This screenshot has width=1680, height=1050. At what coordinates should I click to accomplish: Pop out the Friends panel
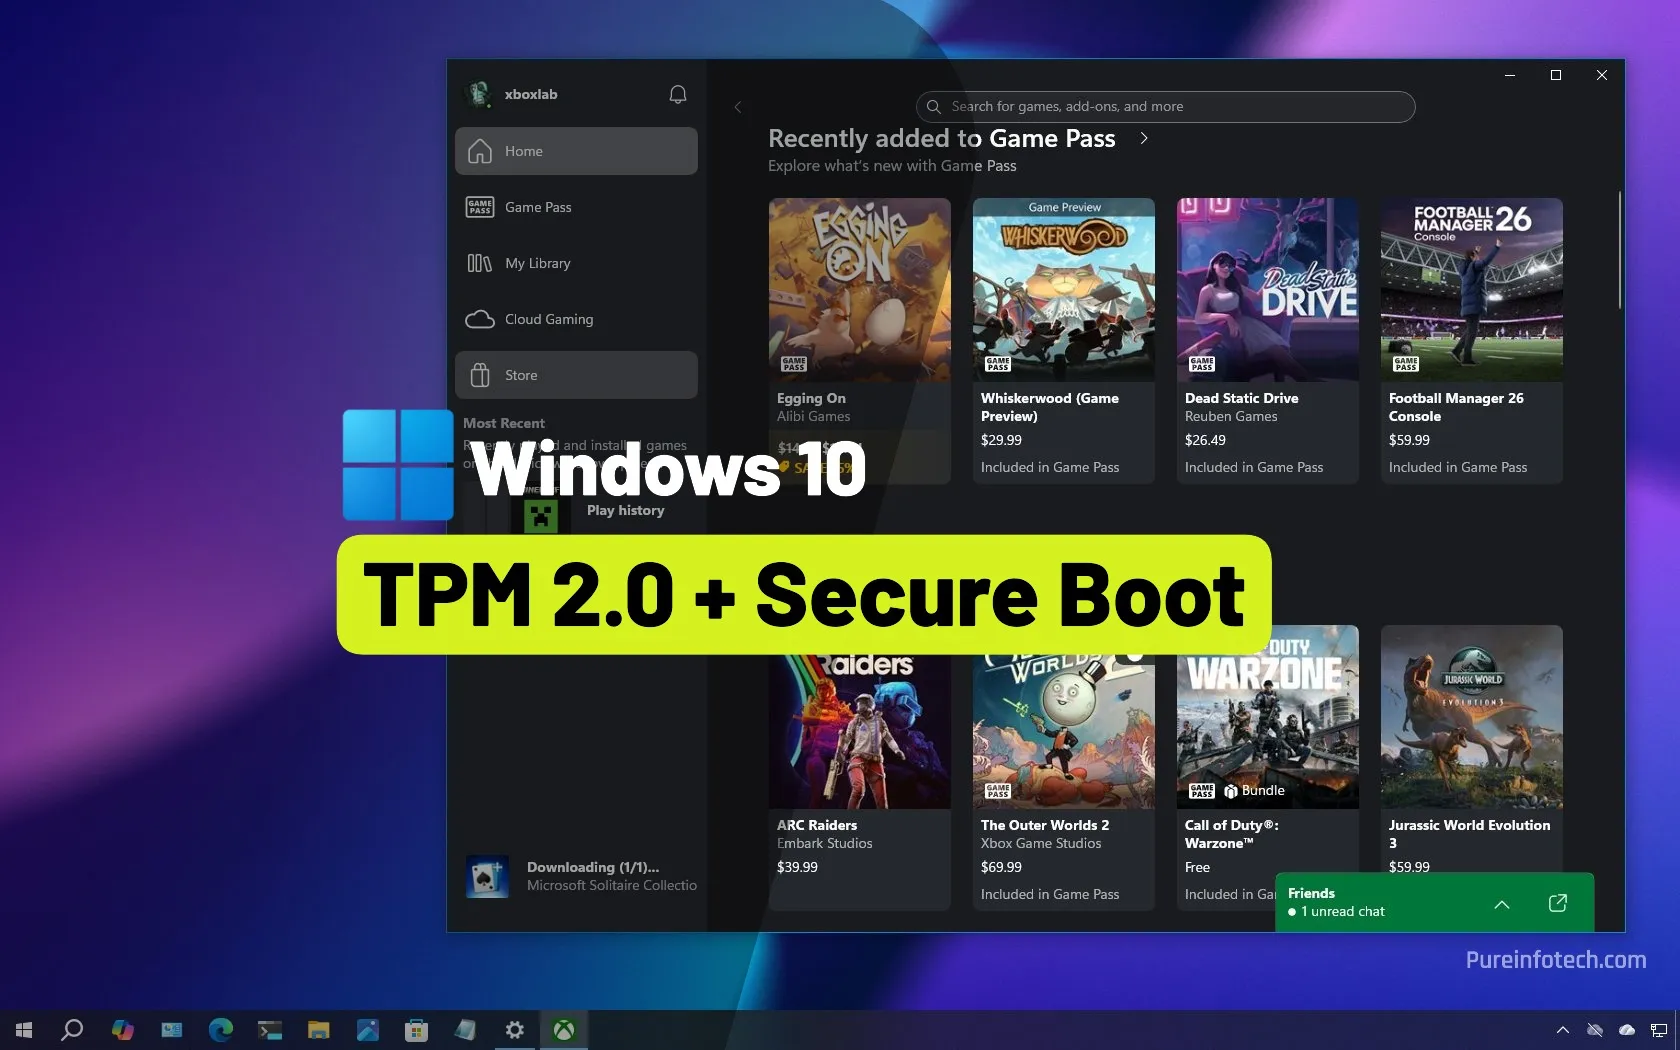pyautogui.click(x=1557, y=903)
